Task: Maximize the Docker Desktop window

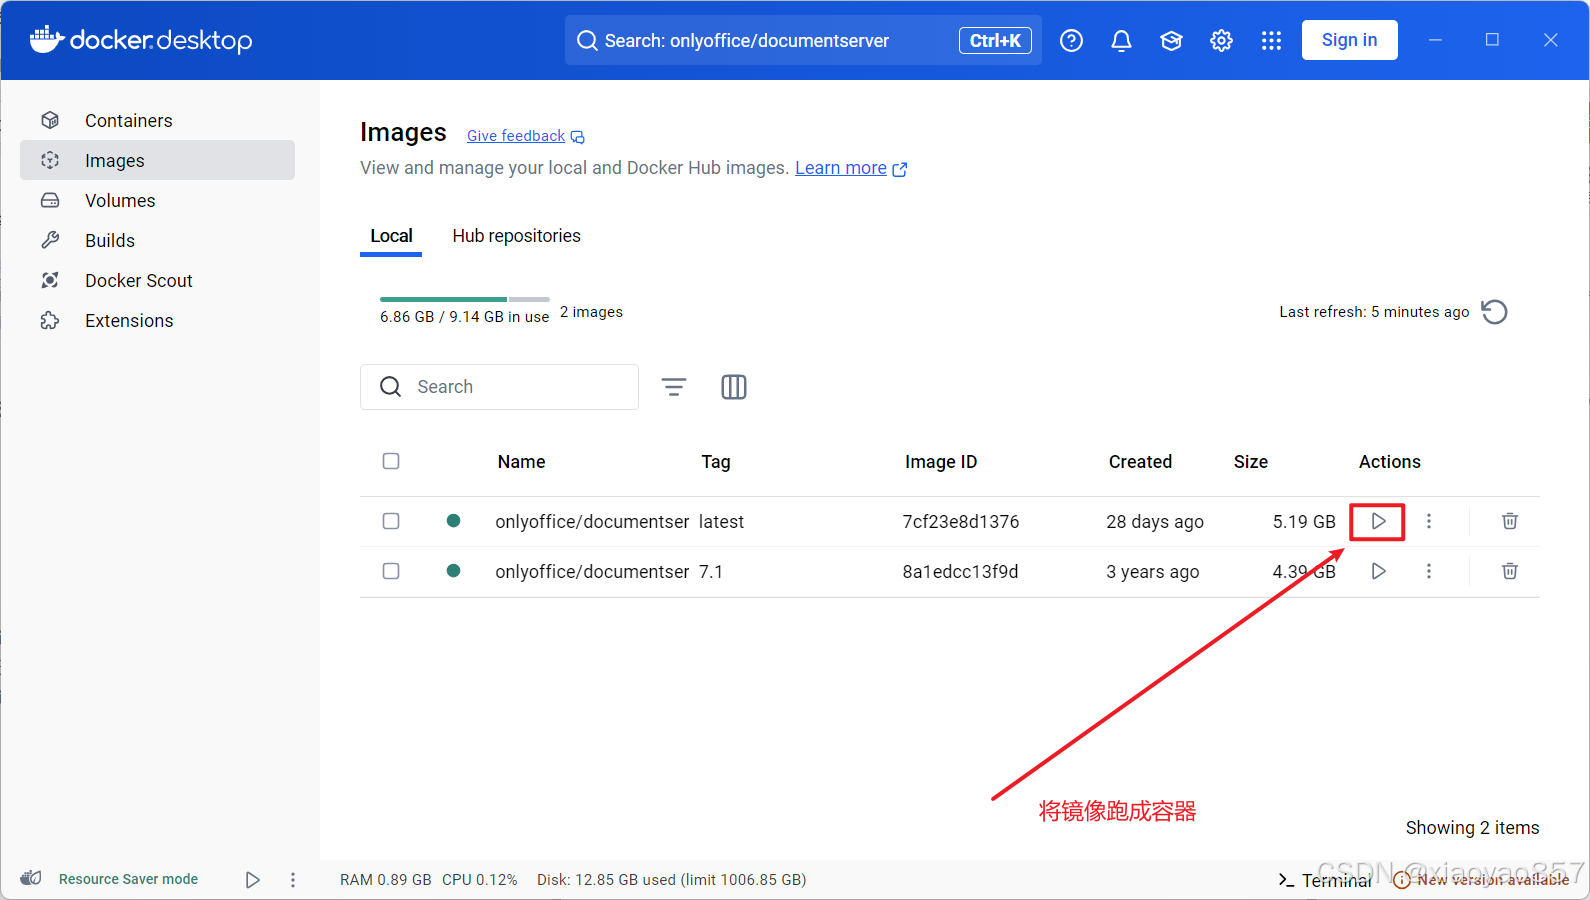Action: tap(1492, 40)
